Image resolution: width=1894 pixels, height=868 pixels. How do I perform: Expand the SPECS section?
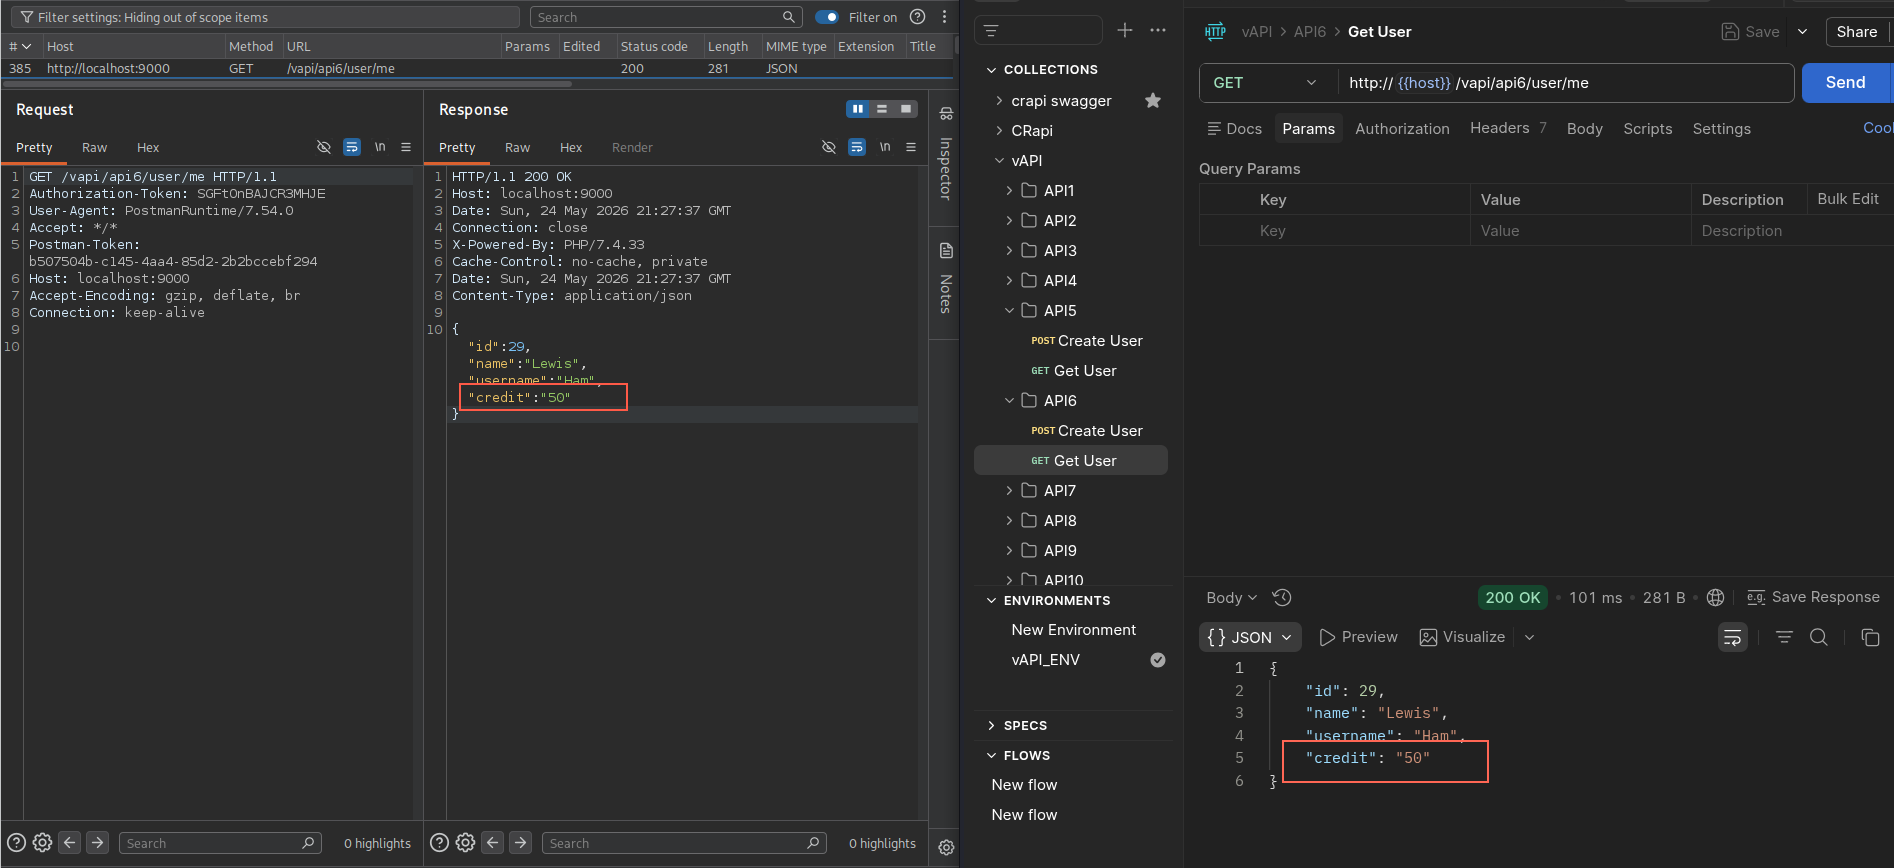pyautogui.click(x=991, y=726)
